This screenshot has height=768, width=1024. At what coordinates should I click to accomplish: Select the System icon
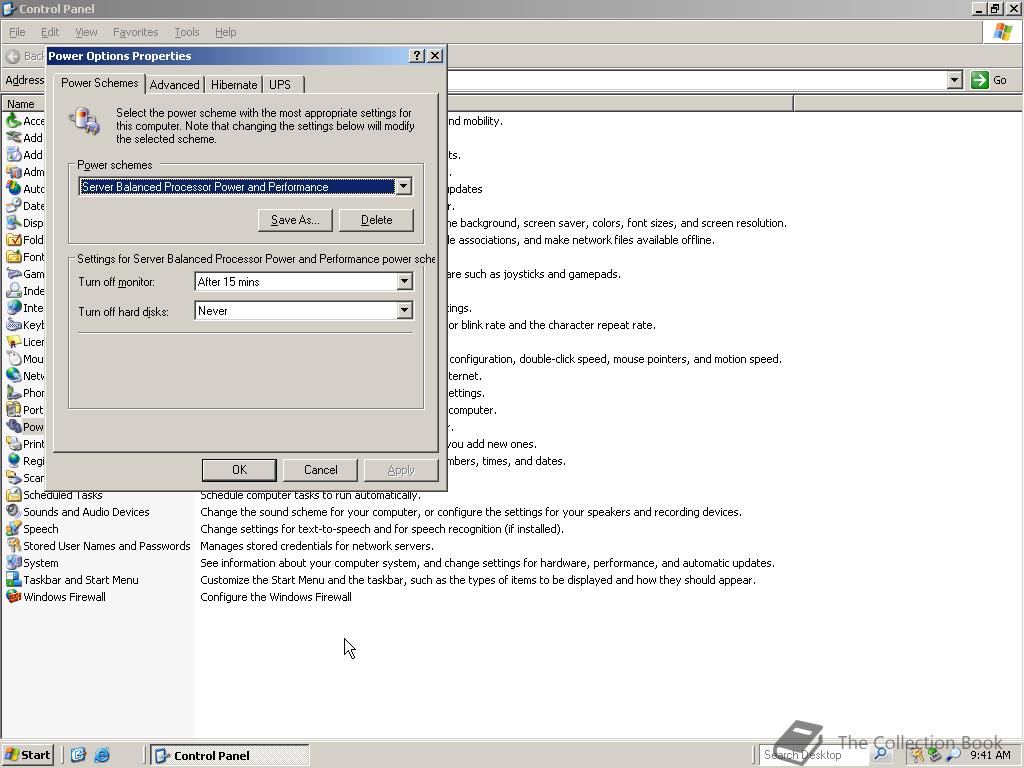coord(14,562)
